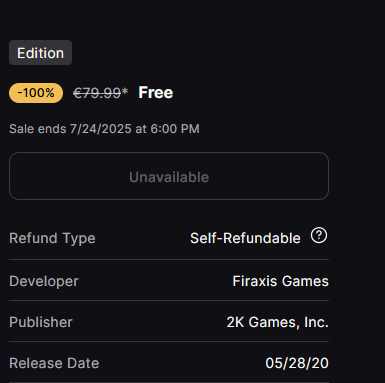Click the Free price label

pos(156,92)
